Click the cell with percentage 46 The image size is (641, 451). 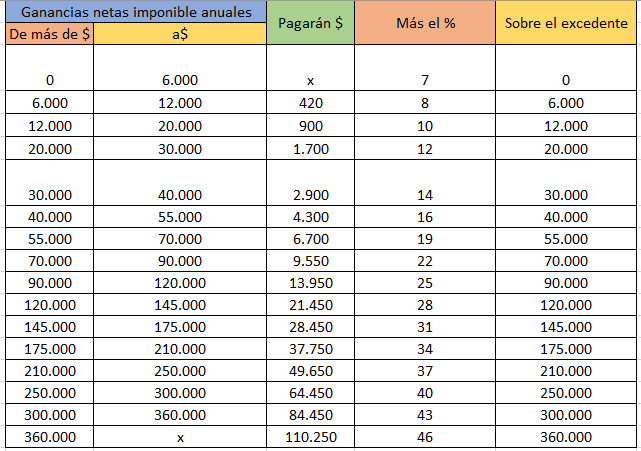point(425,437)
